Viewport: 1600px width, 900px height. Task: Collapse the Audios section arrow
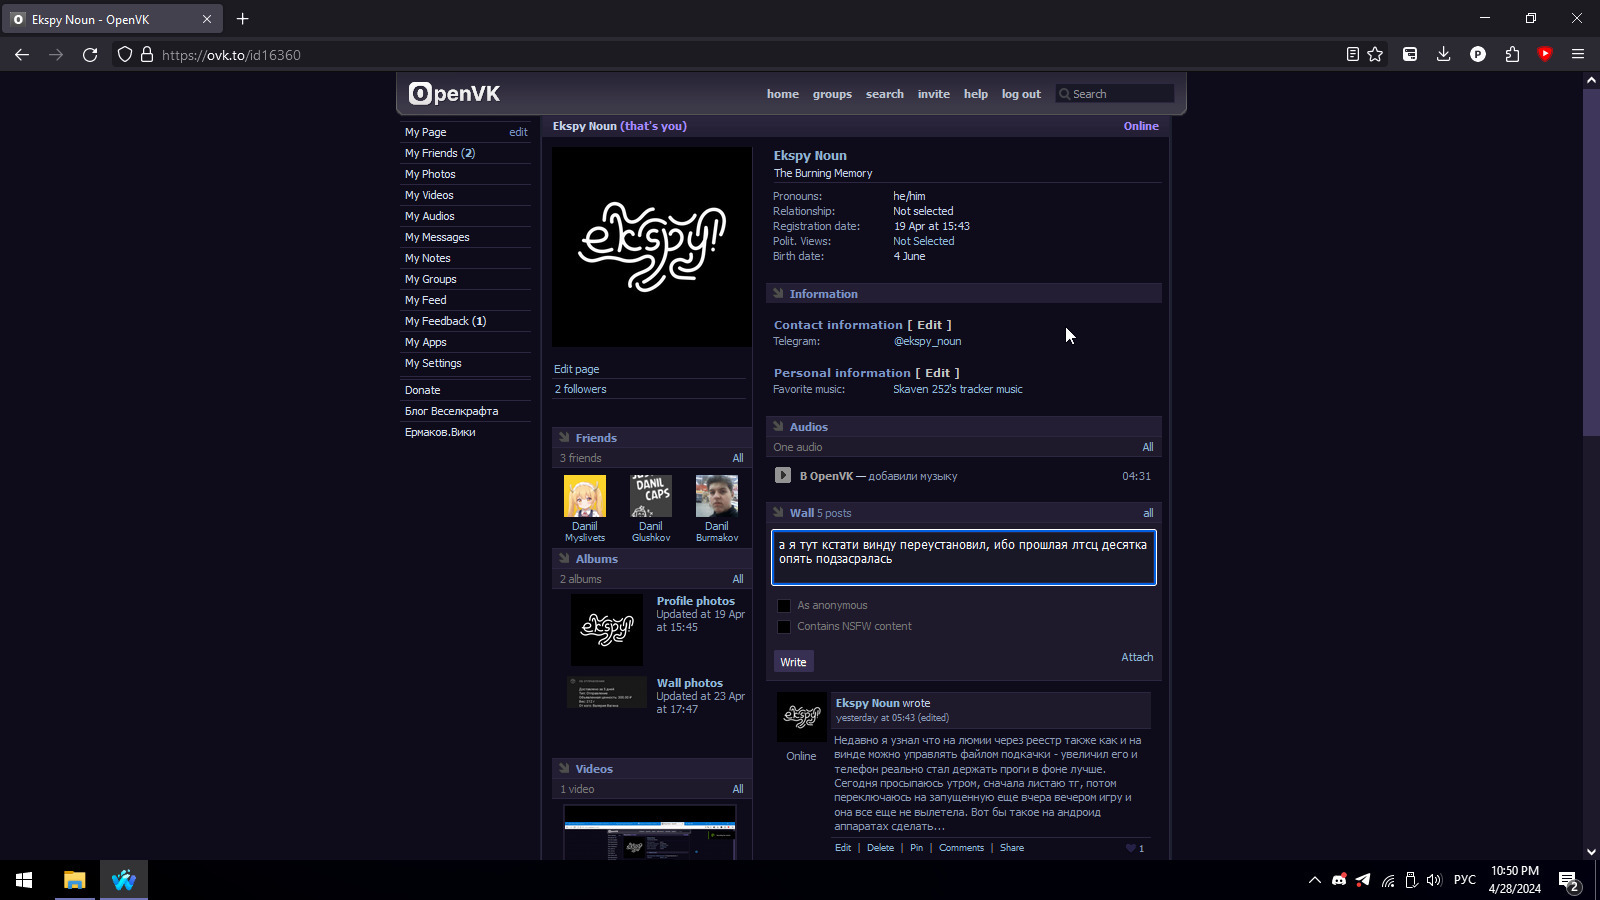click(778, 427)
